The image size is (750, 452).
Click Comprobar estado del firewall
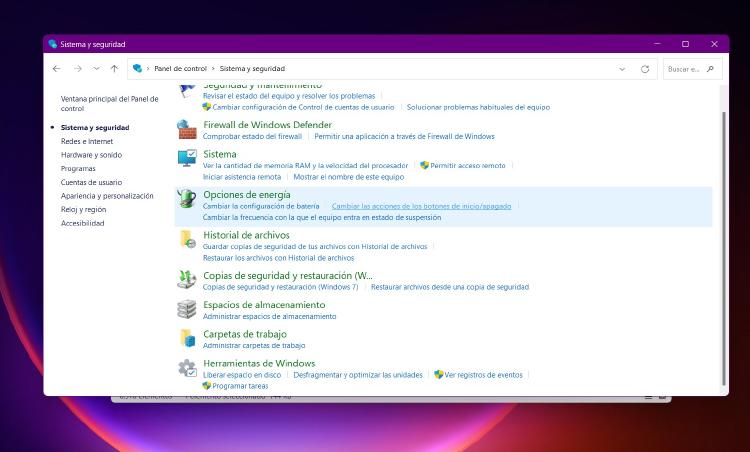[252, 136]
